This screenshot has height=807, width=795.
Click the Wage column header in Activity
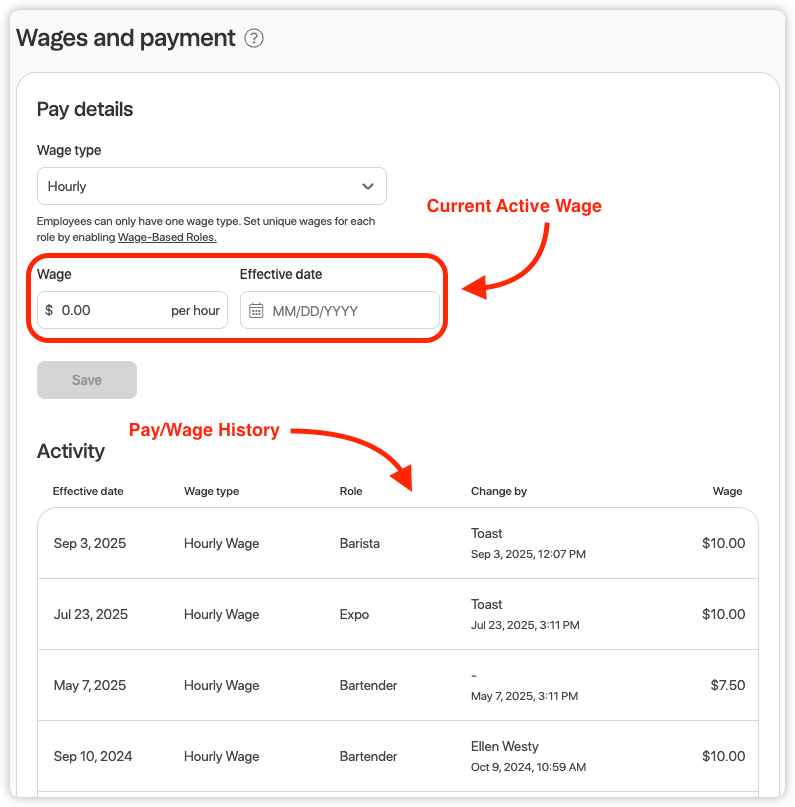pyautogui.click(x=727, y=491)
